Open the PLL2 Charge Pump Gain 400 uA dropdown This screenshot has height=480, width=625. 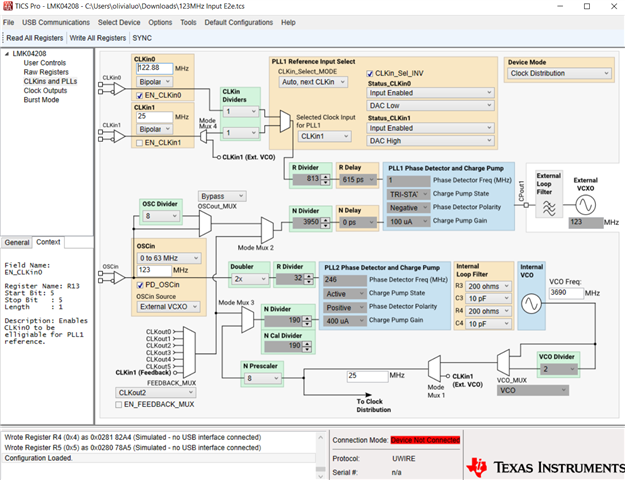coord(345,321)
